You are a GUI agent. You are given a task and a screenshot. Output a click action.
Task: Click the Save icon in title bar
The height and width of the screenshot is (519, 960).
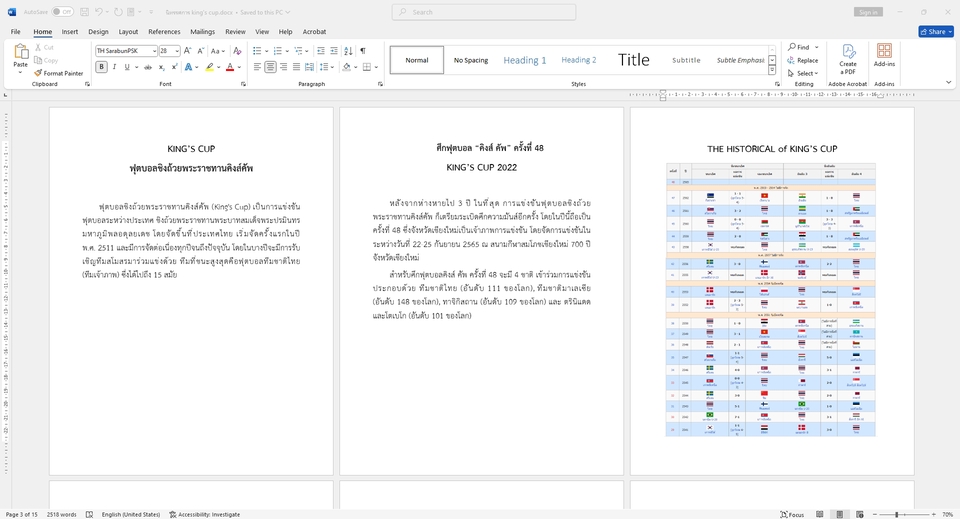[84, 12]
